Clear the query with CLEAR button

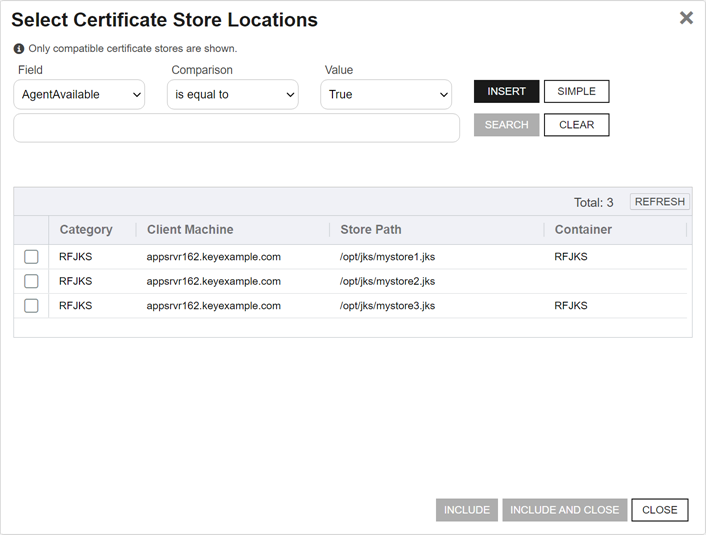[x=576, y=125]
